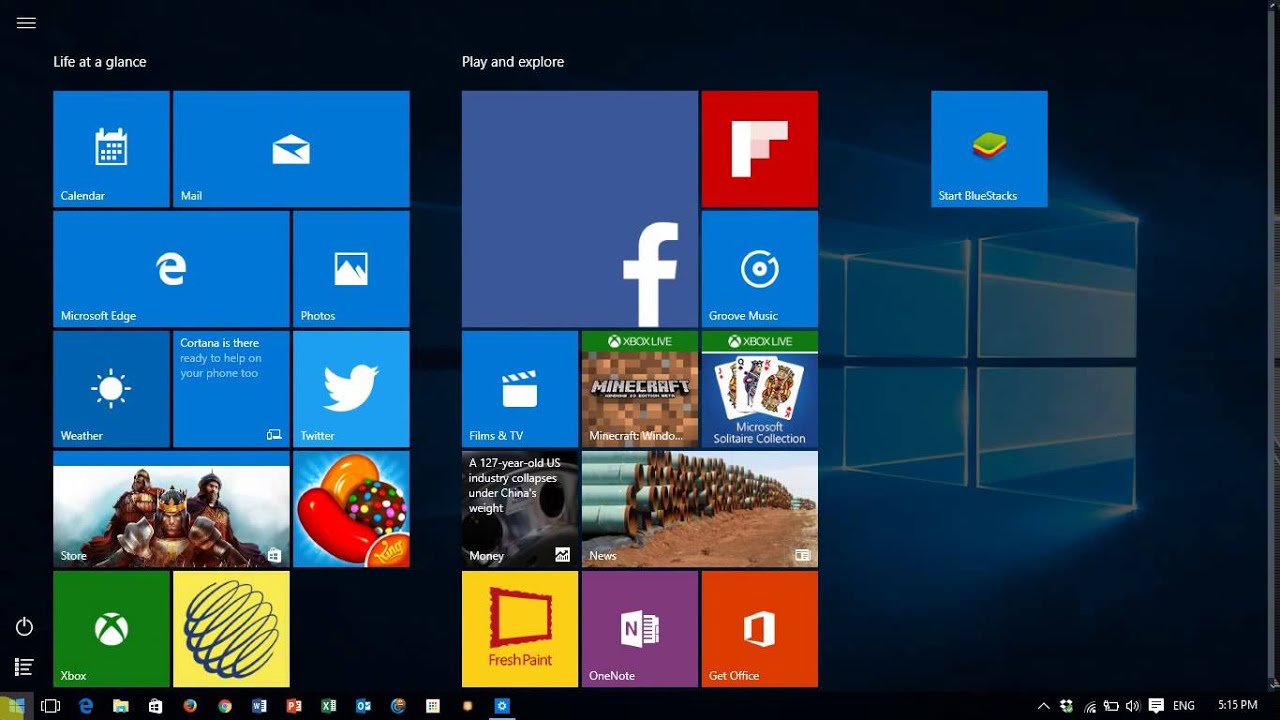1280x720 pixels.
Task: Show hidden system tray icons
Action: 1044,706
